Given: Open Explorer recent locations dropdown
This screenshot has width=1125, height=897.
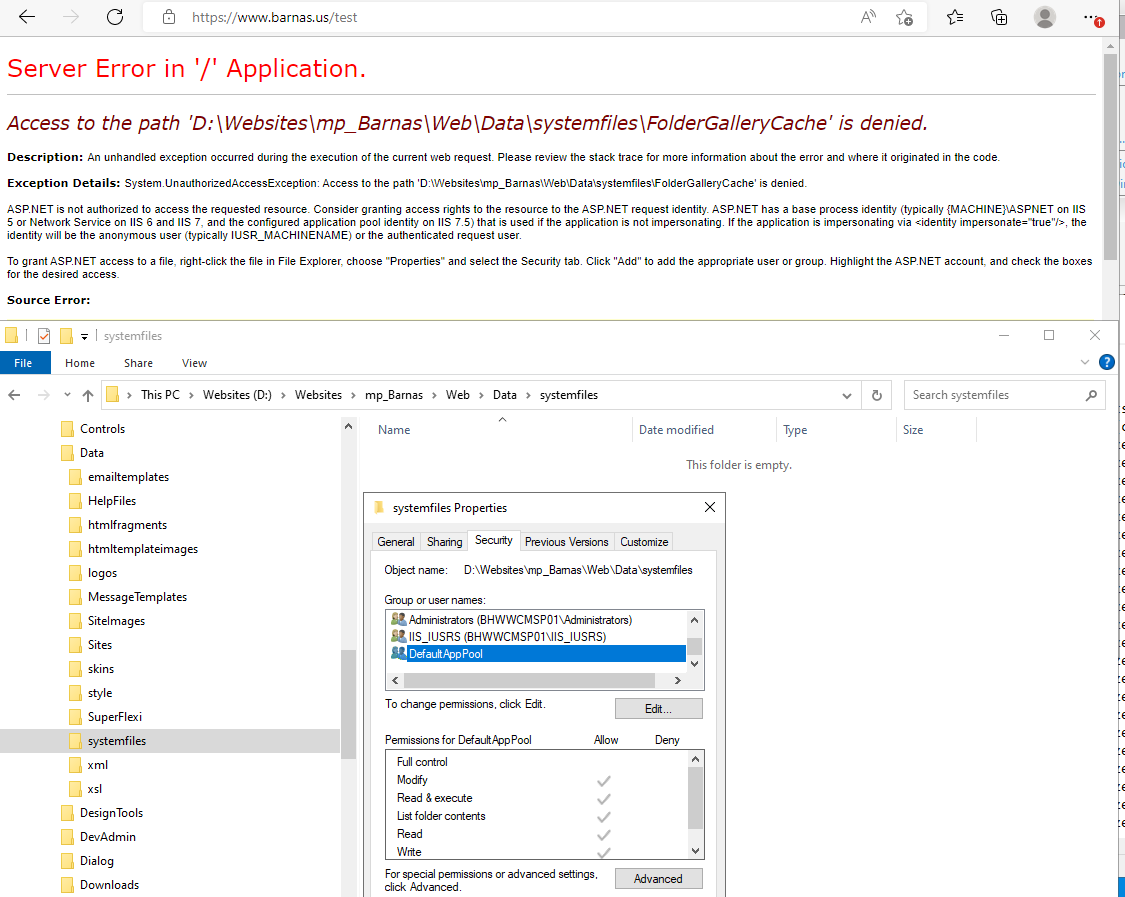Looking at the screenshot, I should 67,395.
